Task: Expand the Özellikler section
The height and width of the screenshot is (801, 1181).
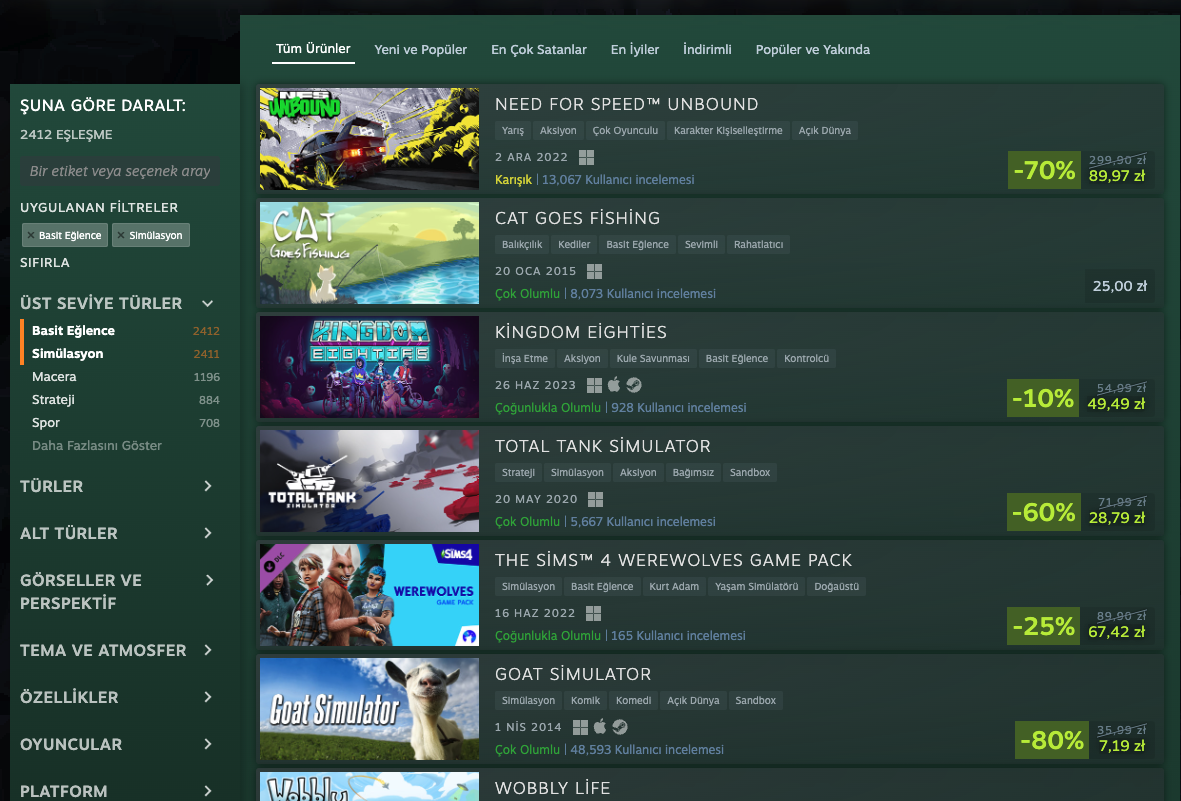Action: [x=208, y=698]
